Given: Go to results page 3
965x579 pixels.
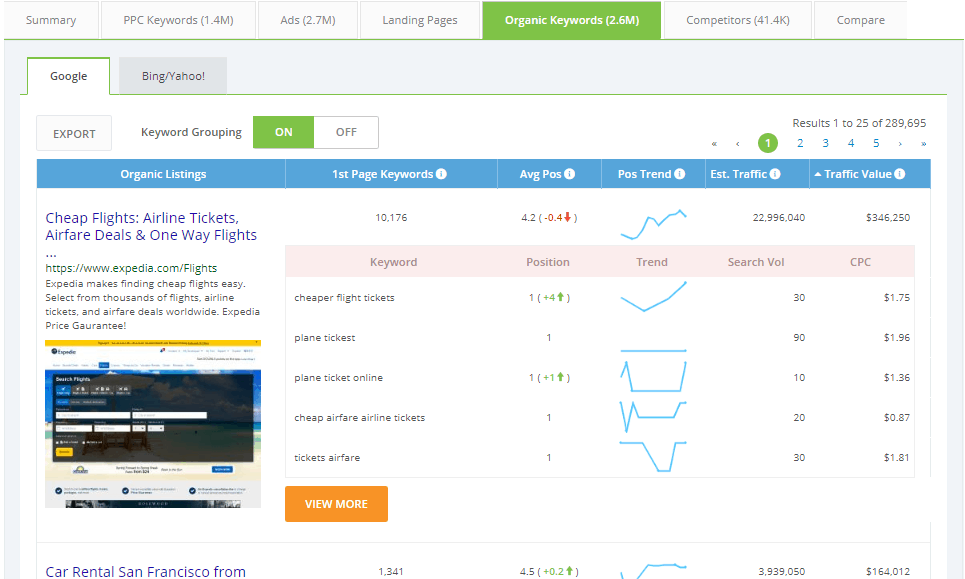Looking at the screenshot, I should click(x=825, y=144).
